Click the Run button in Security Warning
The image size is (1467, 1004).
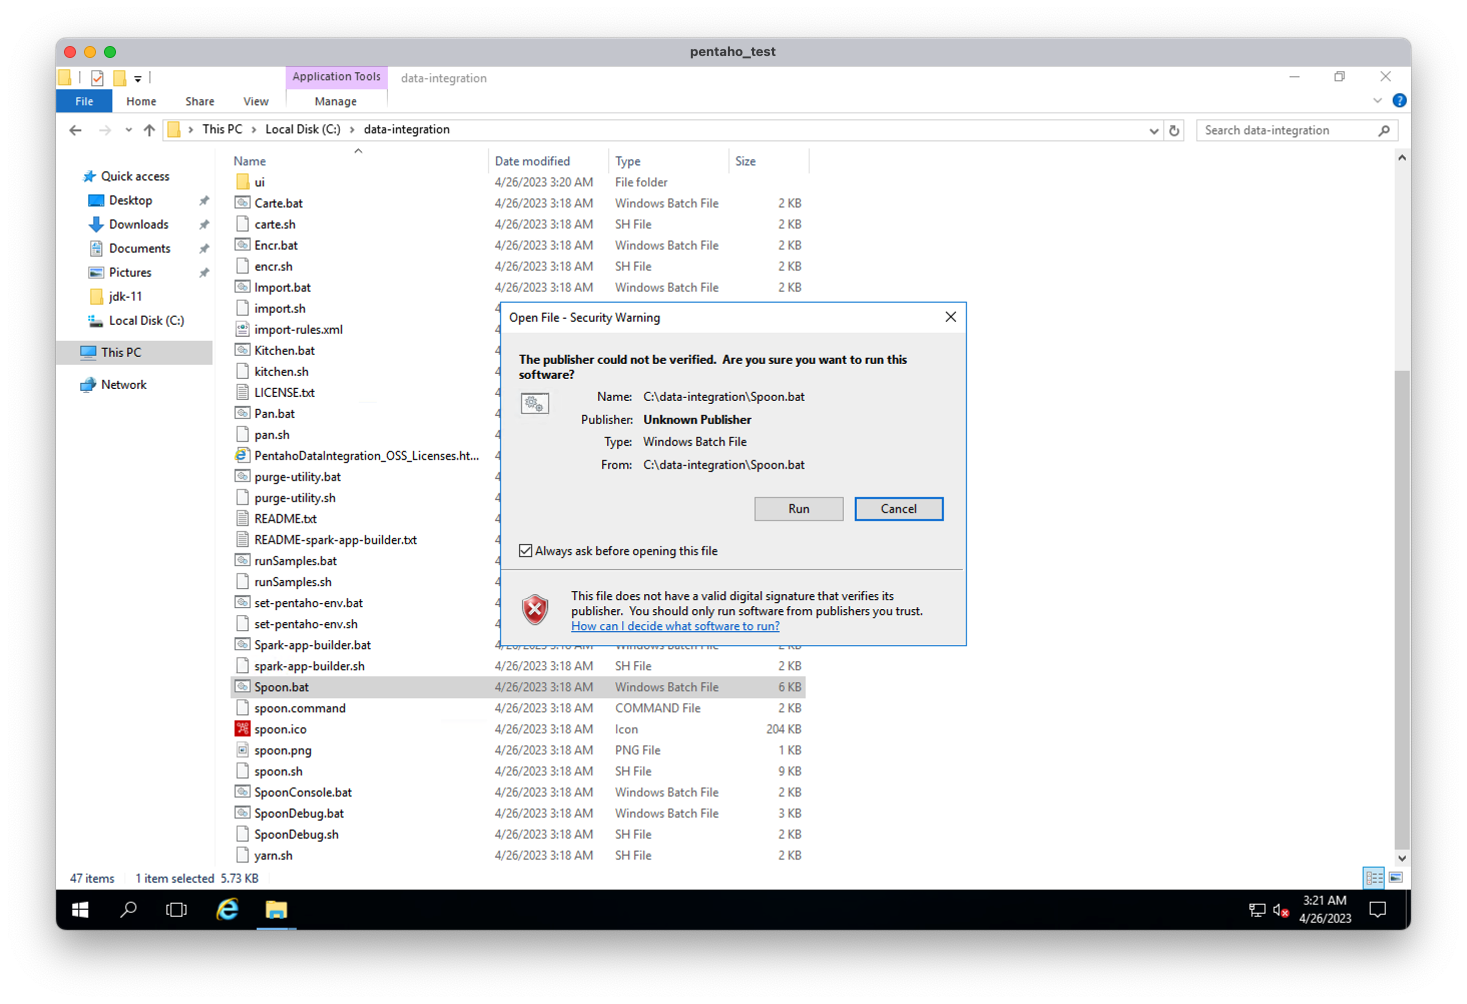(798, 509)
